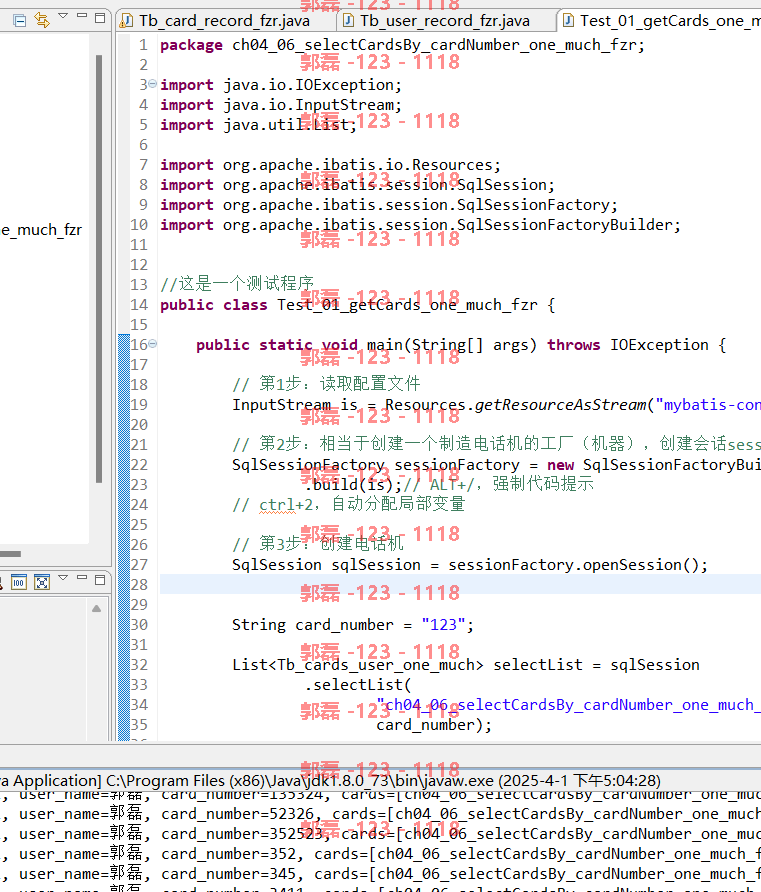Click the underlined 'ctrl' word in line 24 comment
The image size is (761, 892).
coord(277,505)
